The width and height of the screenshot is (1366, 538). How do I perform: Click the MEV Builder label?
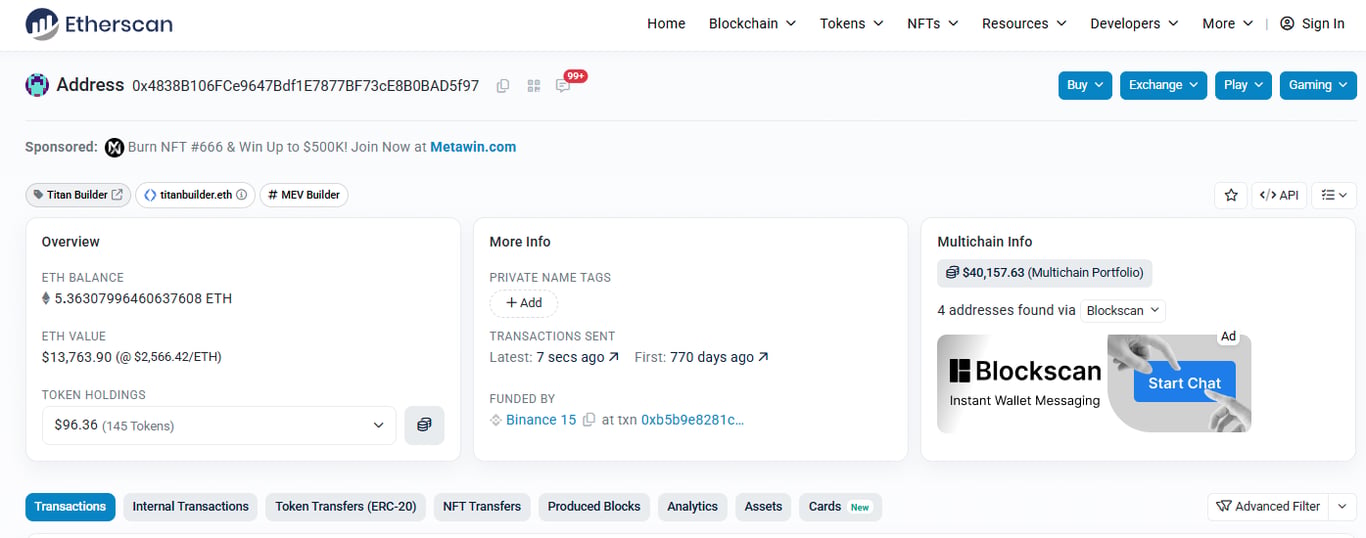coord(304,195)
